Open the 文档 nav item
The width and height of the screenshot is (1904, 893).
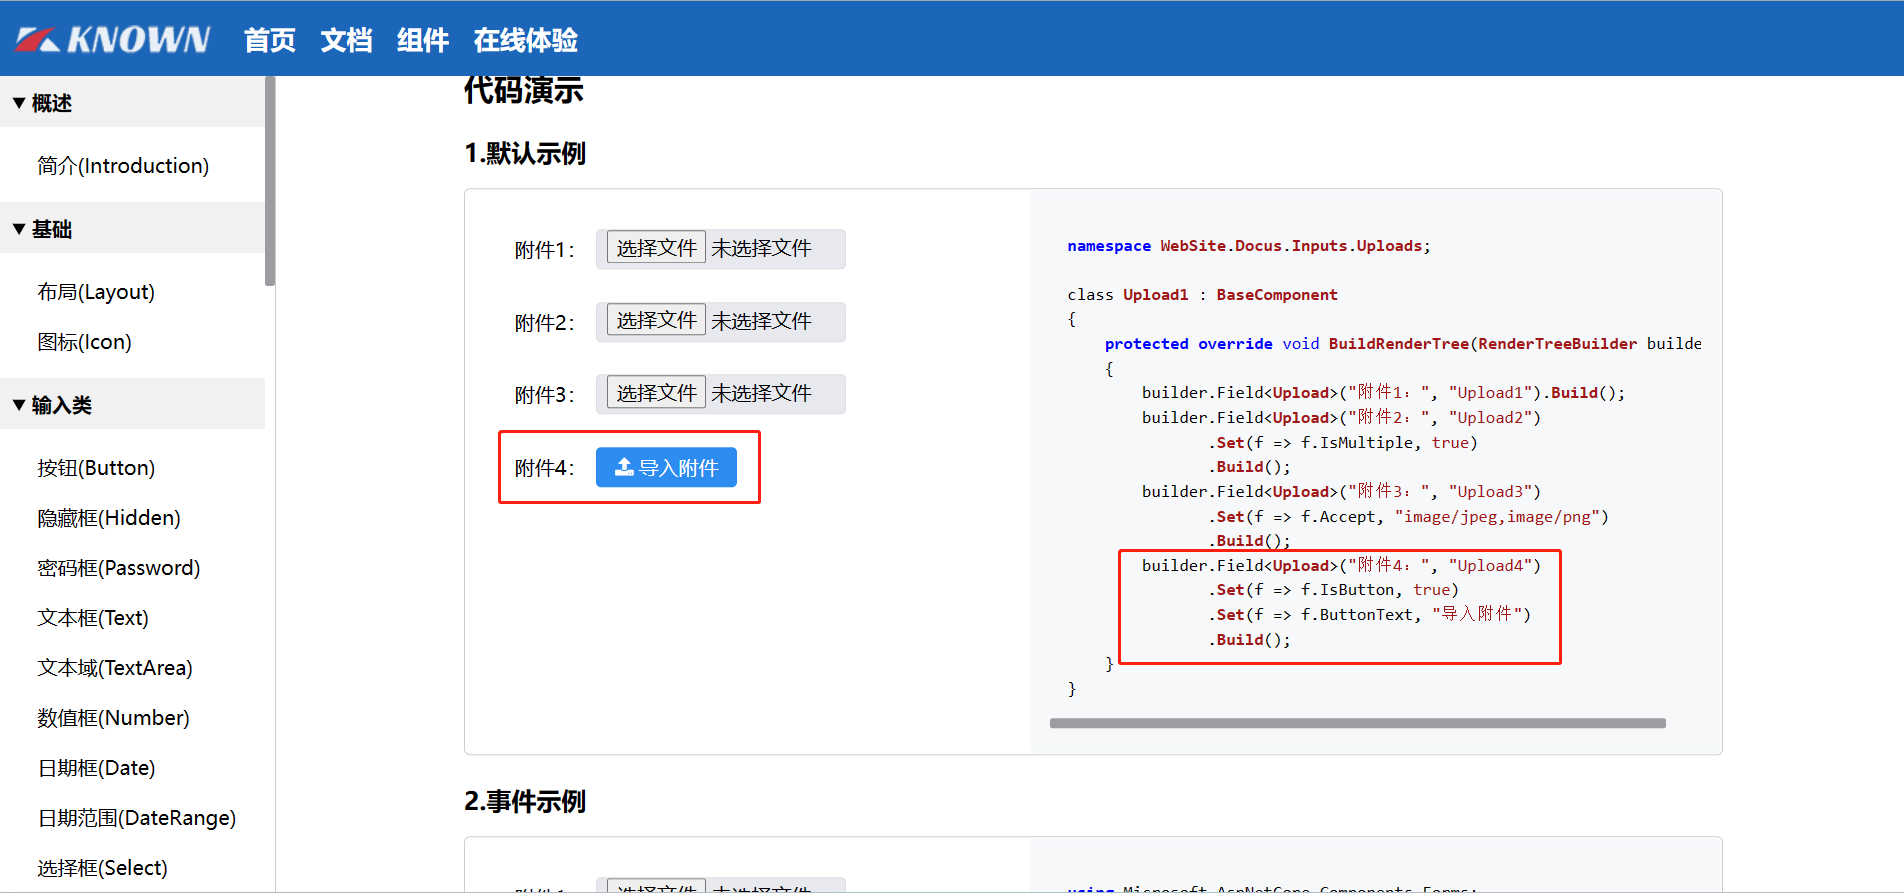click(x=346, y=40)
